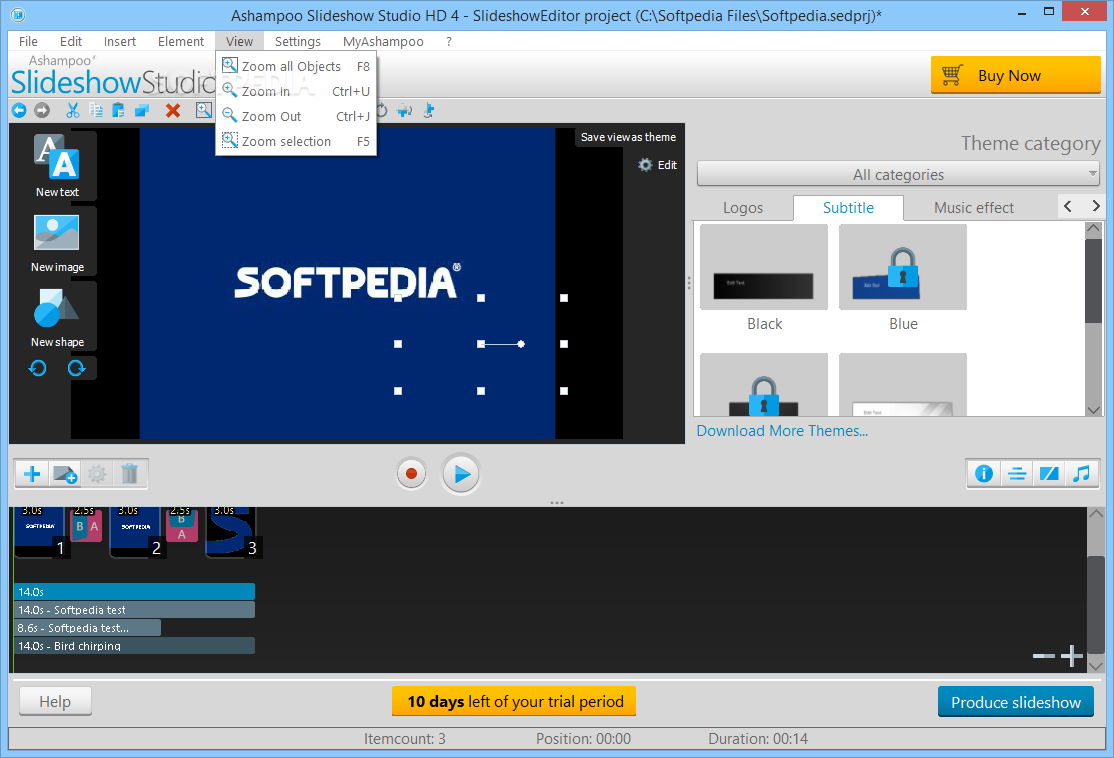Viewport: 1114px width, 758px height.
Task: Click the Redo forward arrow in the toolbar
Action: click(x=42, y=110)
